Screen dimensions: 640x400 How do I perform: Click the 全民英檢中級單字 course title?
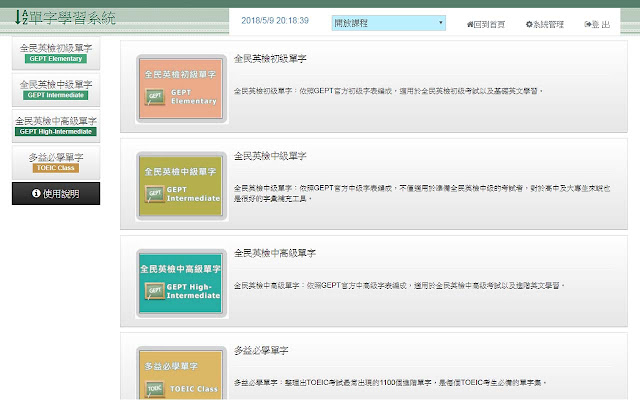(x=270, y=156)
